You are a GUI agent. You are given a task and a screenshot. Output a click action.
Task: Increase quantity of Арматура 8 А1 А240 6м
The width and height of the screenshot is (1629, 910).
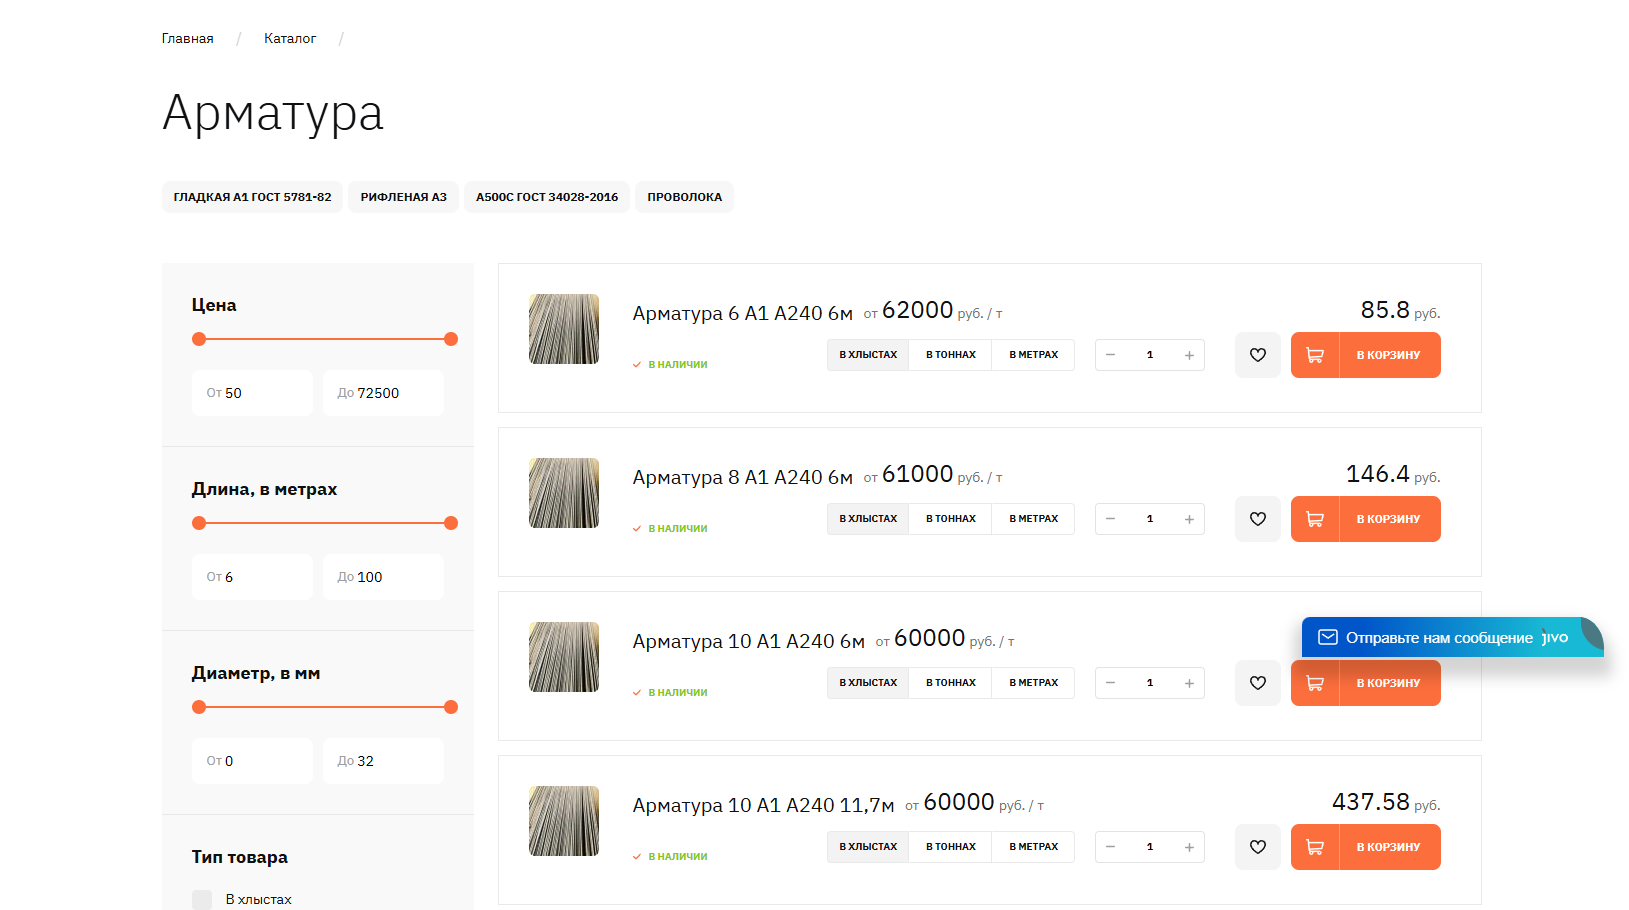(1189, 519)
